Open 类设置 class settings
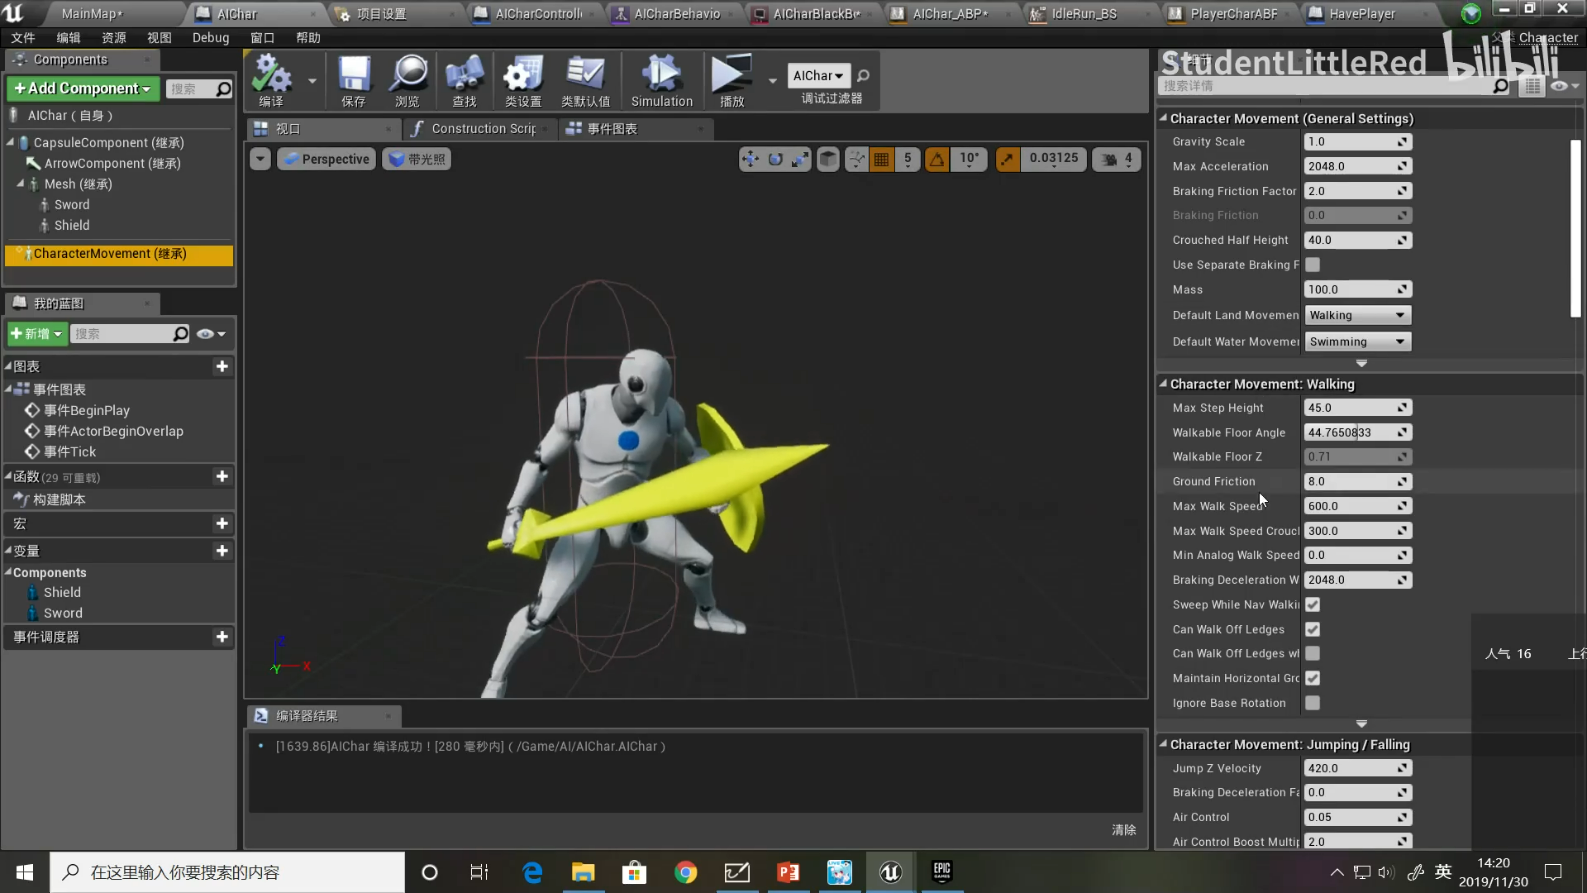 [522, 81]
